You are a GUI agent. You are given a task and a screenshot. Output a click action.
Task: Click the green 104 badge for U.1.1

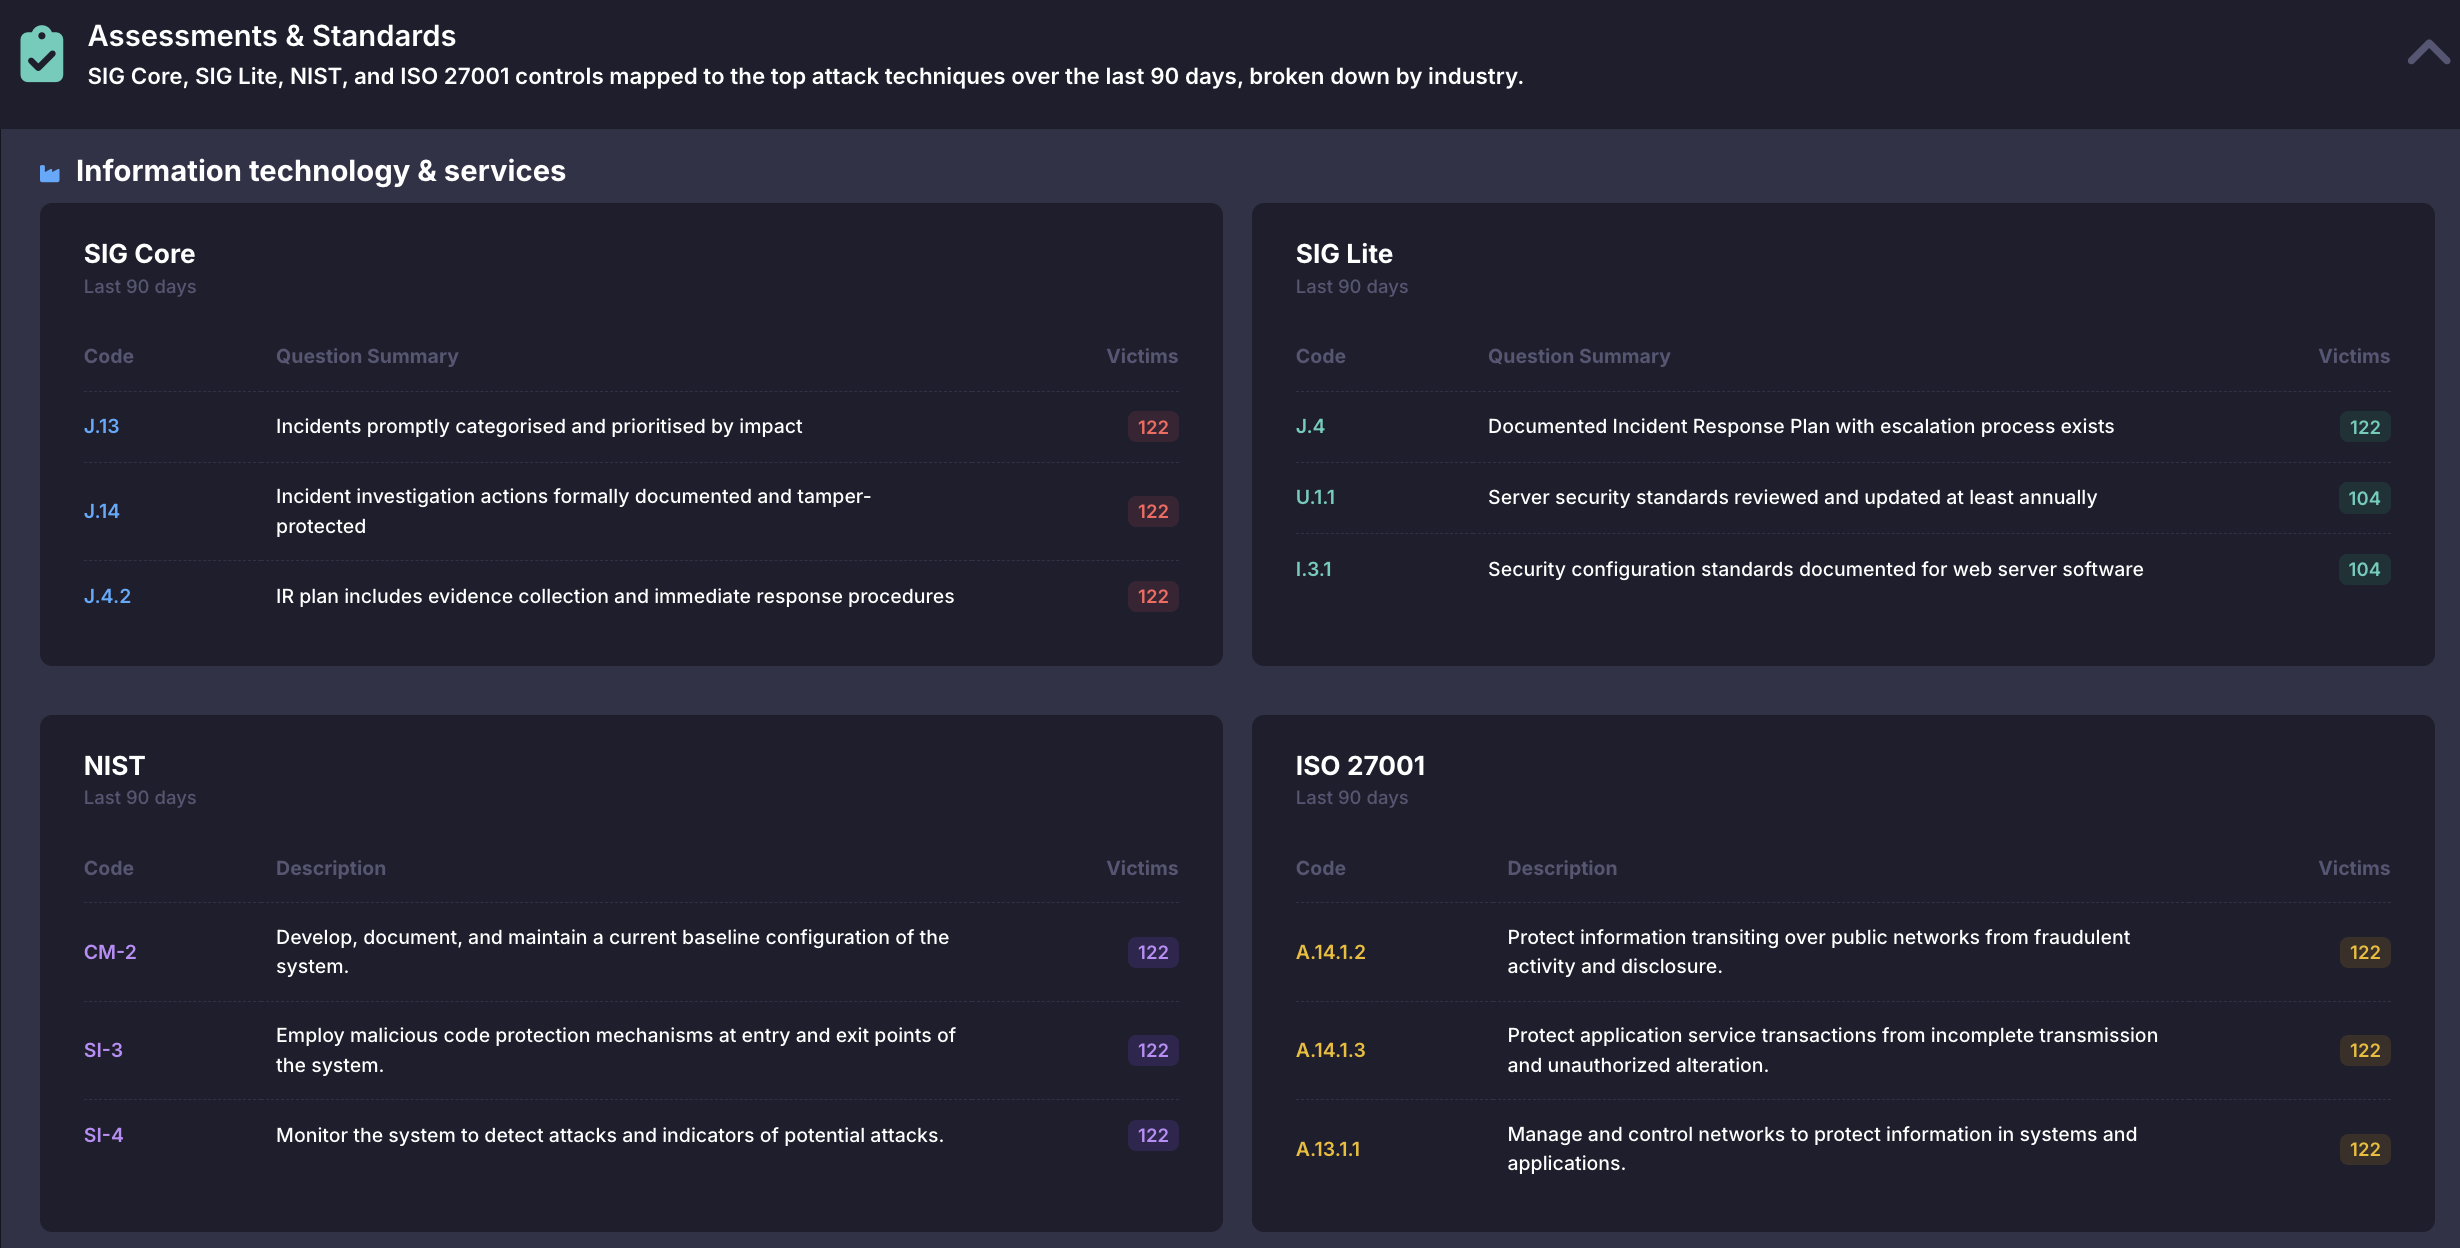point(2364,498)
